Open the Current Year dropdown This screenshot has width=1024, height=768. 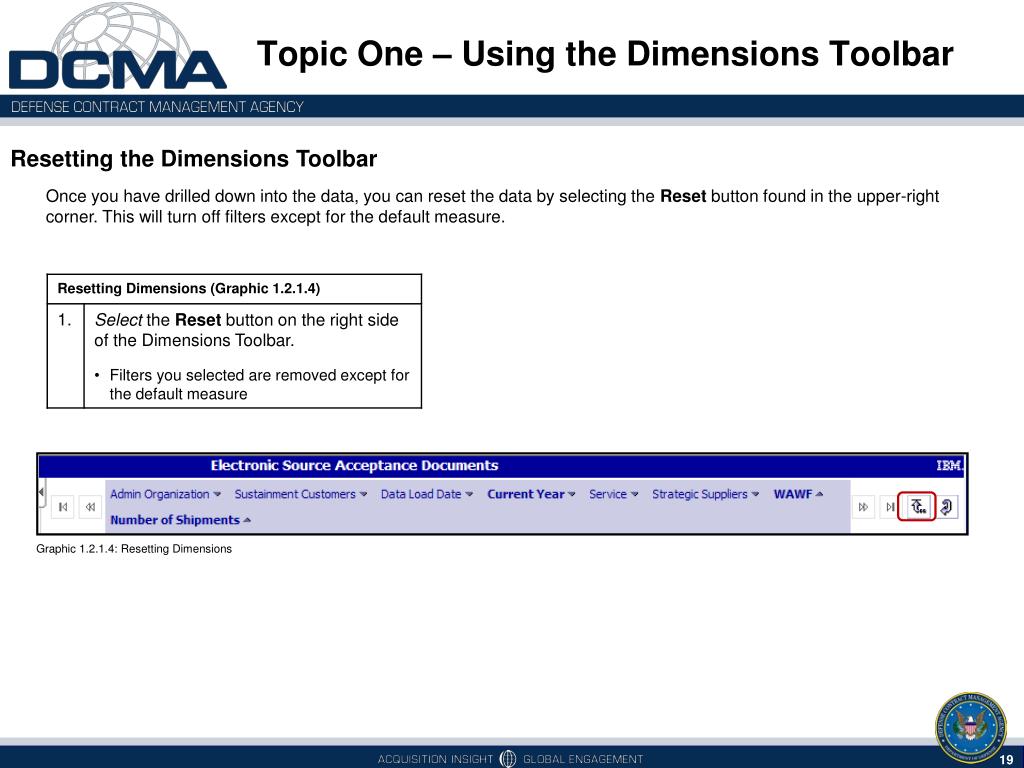pos(532,494)
